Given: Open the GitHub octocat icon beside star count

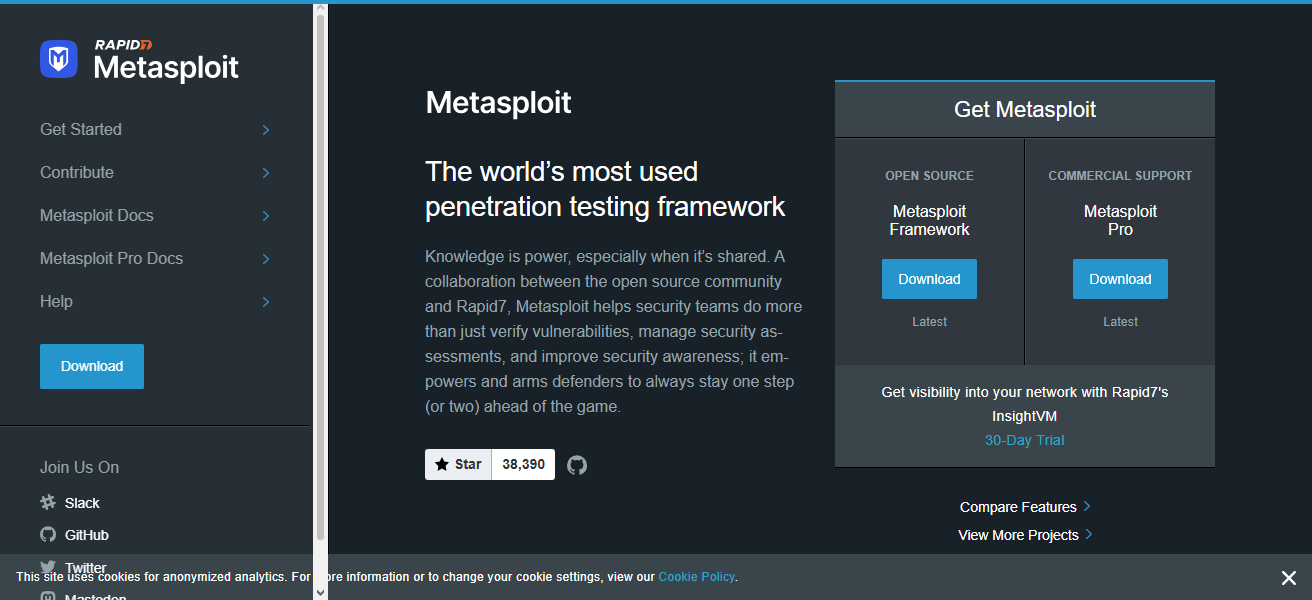Looking at the screenshot, I should point(577,465).
